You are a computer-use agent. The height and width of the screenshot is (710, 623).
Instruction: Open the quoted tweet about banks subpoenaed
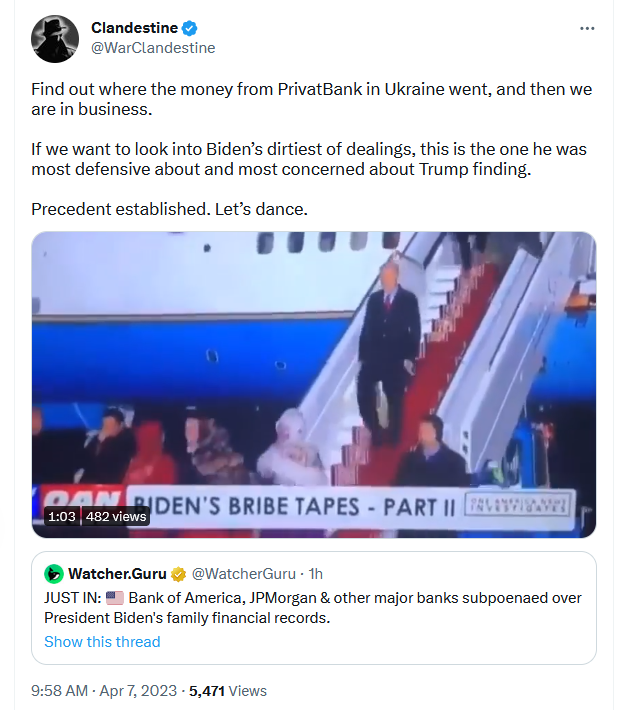(313, 608)
